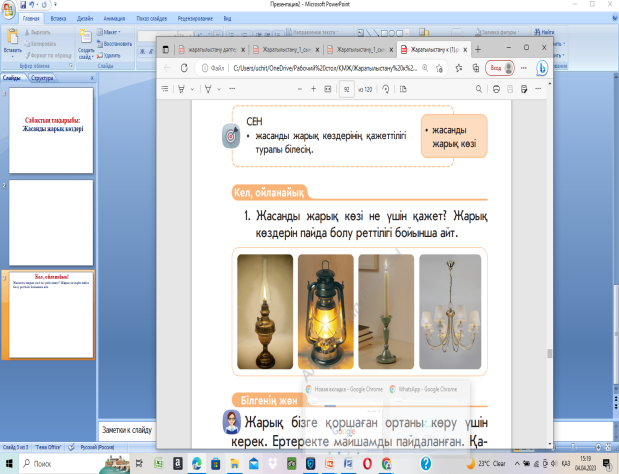
Task: Click Удалить to delete the slide
Action: (x=109, y=55)
